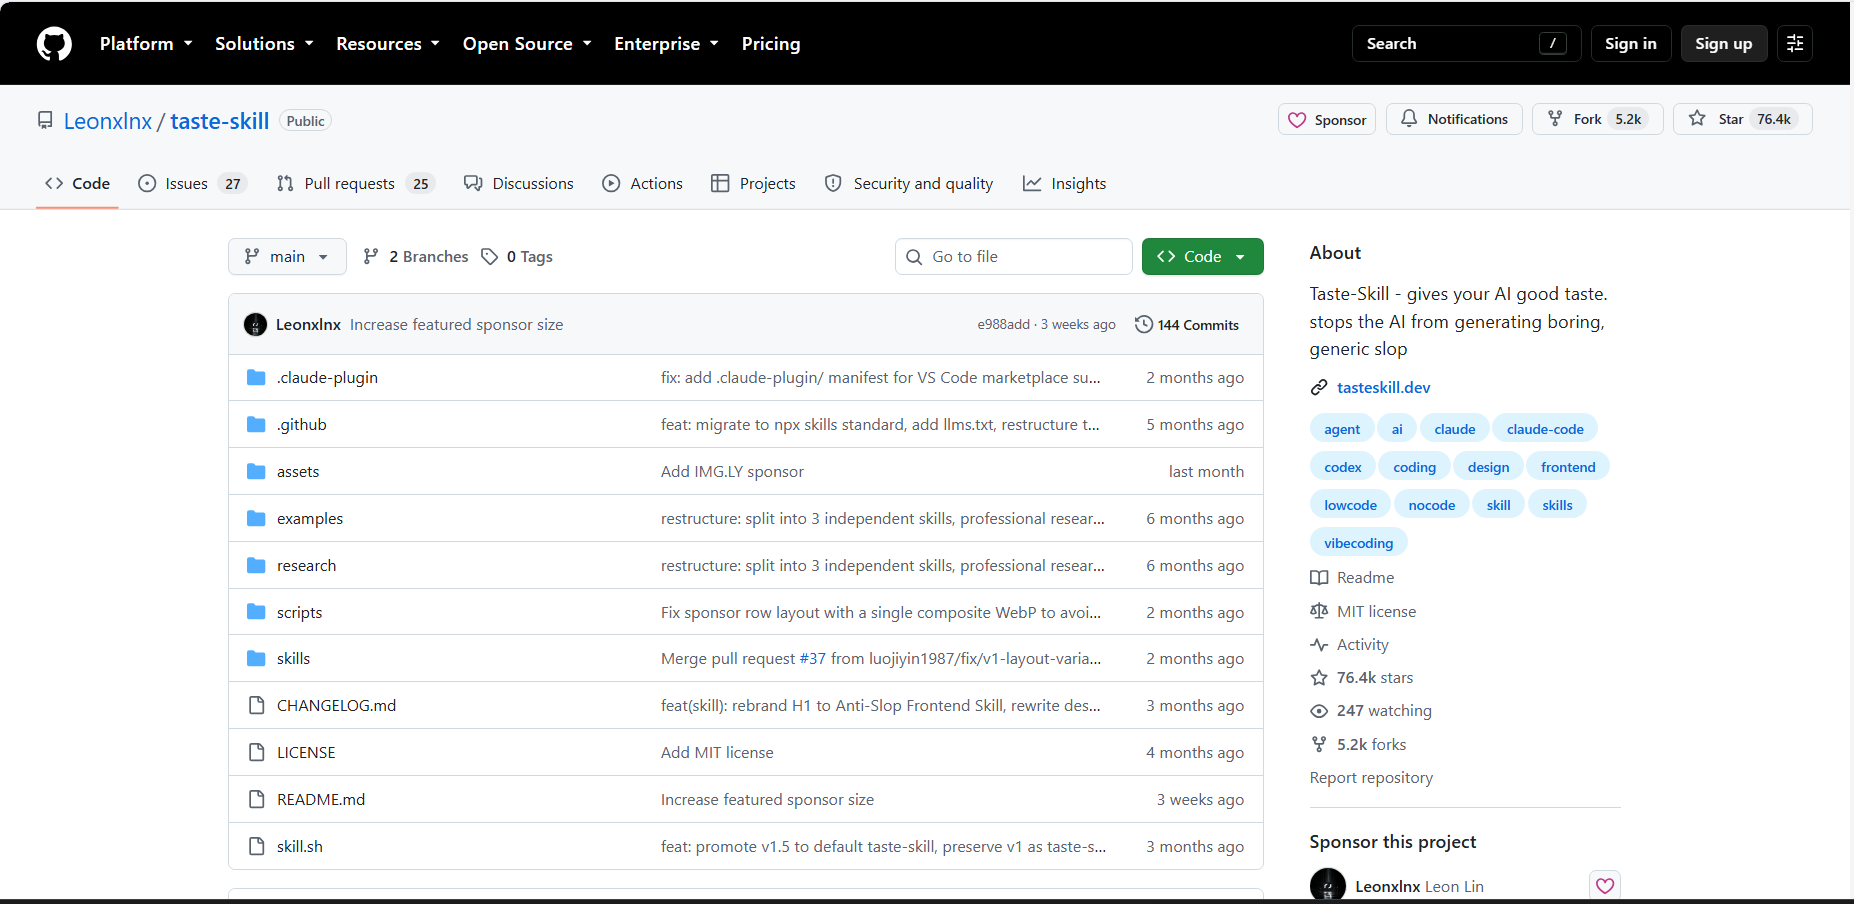Click the repository icon before LeonxInx
1854x904 pixels.
(x=45, y=121)
